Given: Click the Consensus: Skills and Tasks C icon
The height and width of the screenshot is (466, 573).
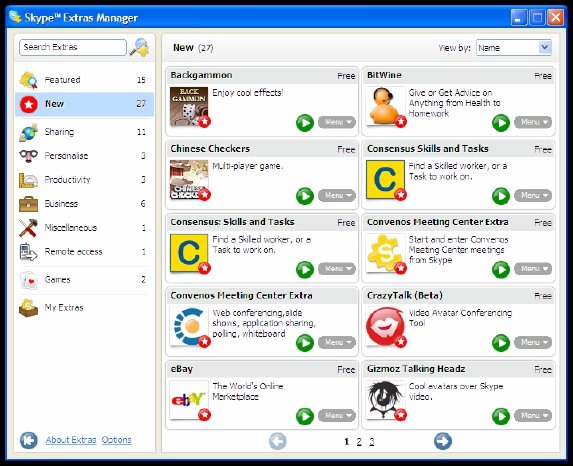Looking at the screenshot, I should coord(189,253).
